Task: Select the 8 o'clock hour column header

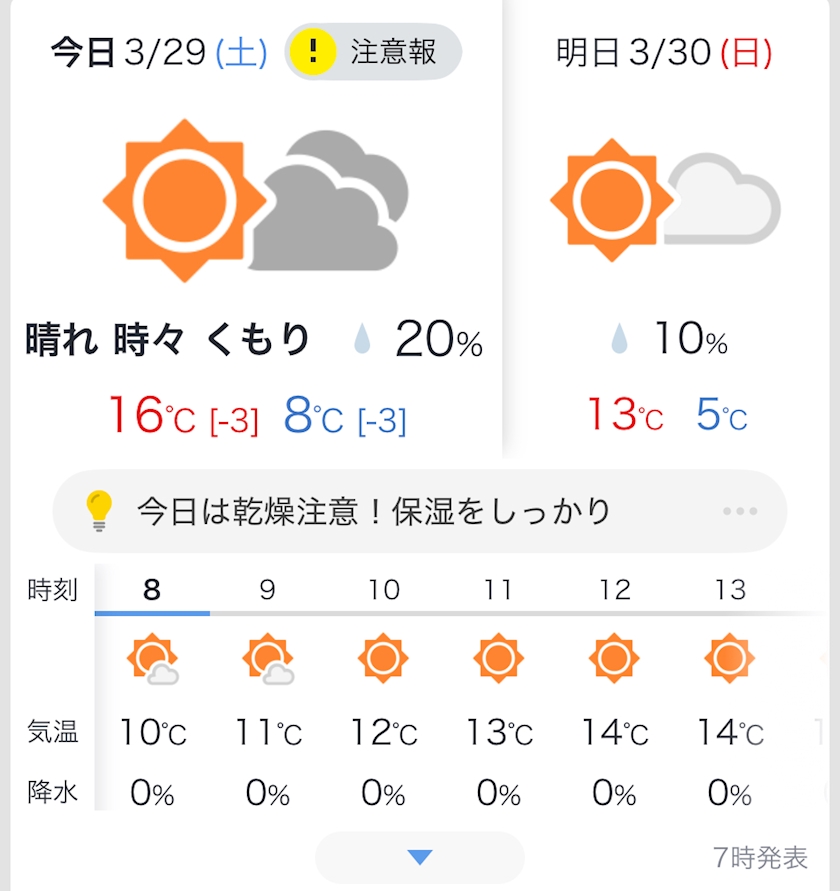Action: [152, 590]
